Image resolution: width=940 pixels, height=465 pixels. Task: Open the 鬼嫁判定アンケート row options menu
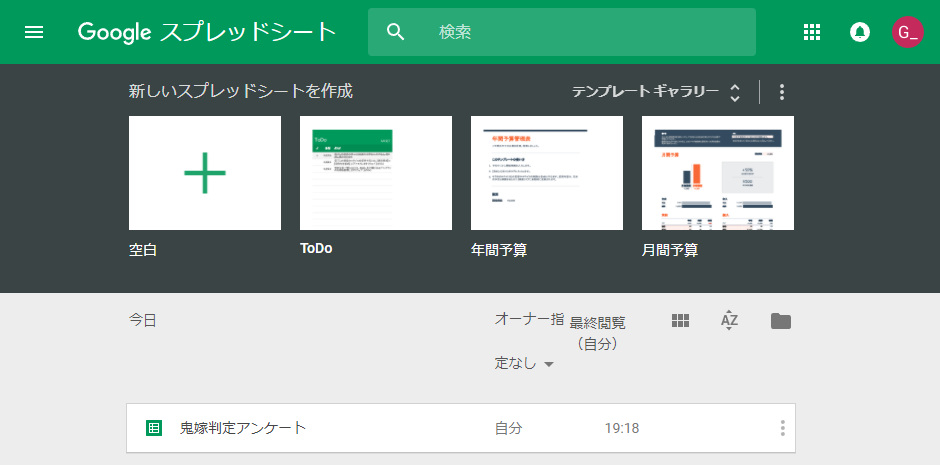point(782,428)
